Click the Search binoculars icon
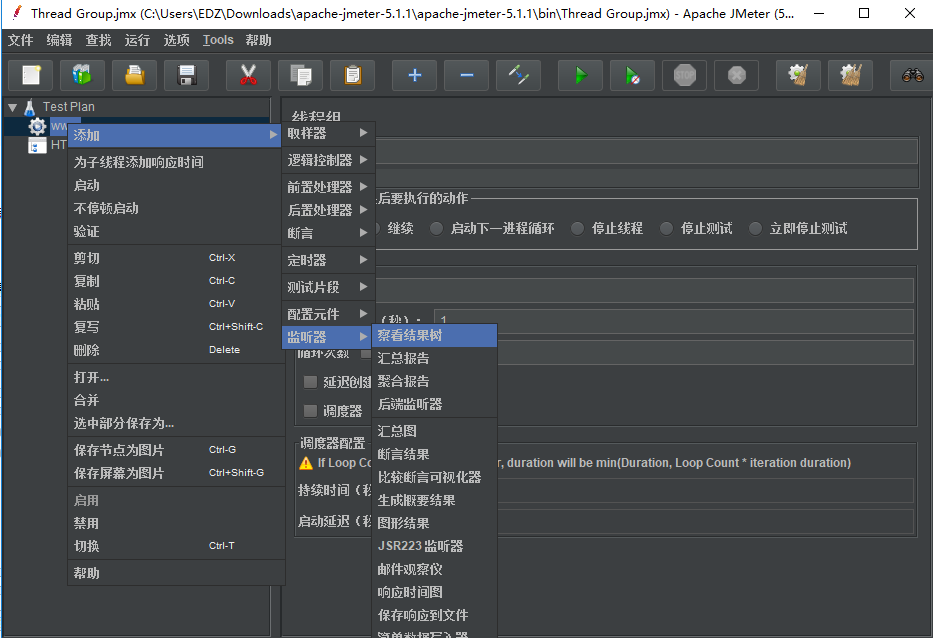 point(912,76)
